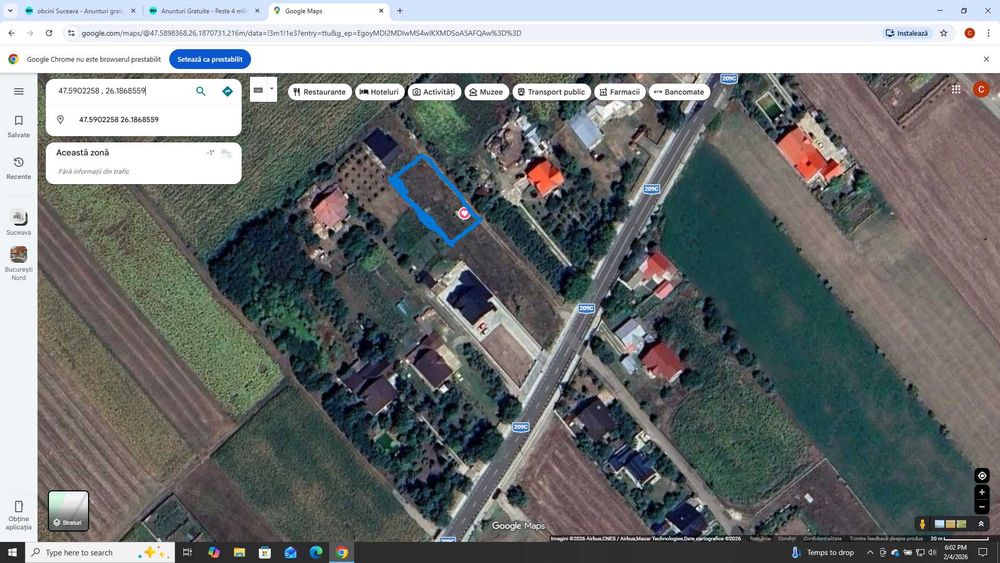1000x563 pixels.
Task: Center map on my location
Action: (982, 476)
